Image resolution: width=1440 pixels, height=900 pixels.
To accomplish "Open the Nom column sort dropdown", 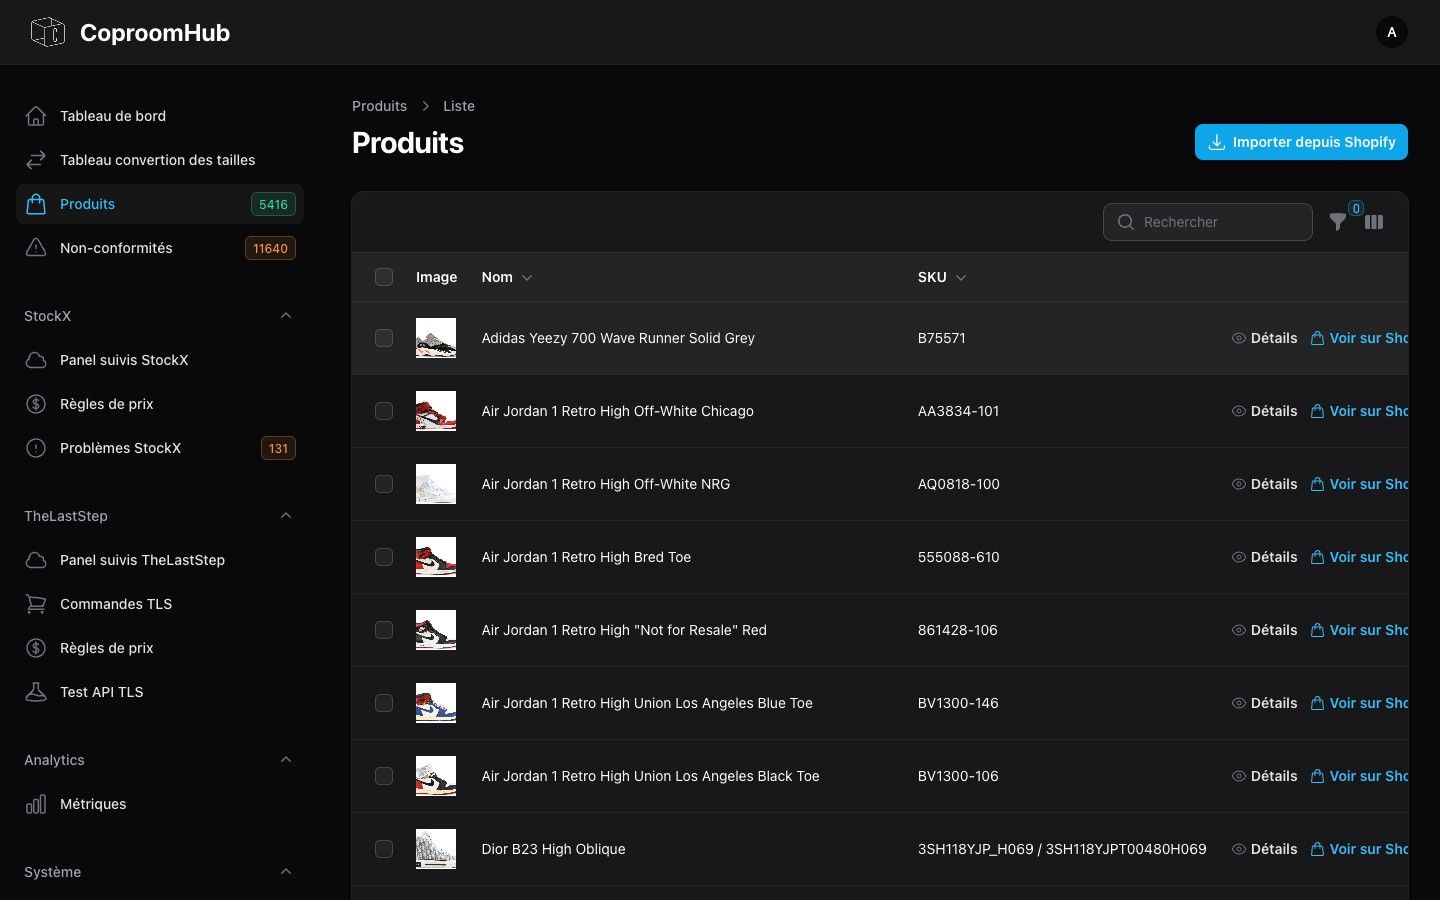I will click(x=527, y=278).
